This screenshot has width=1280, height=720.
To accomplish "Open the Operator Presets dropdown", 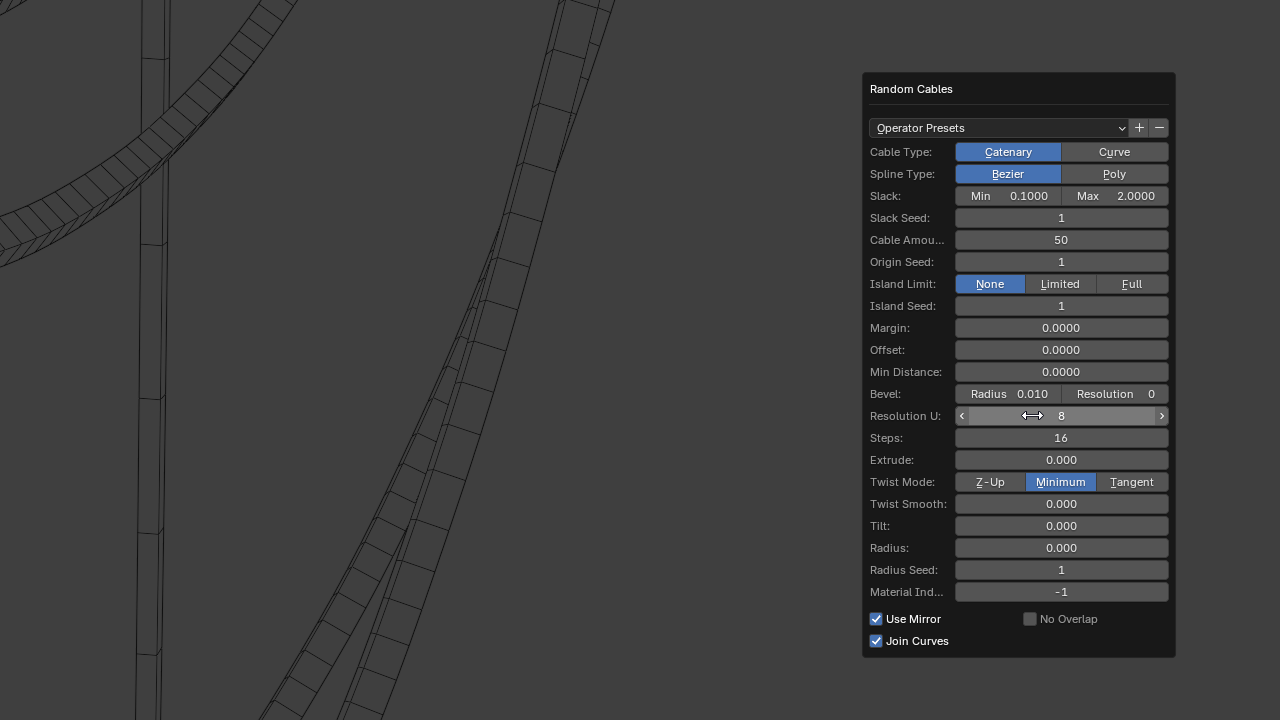I will [x=998, y=128].
